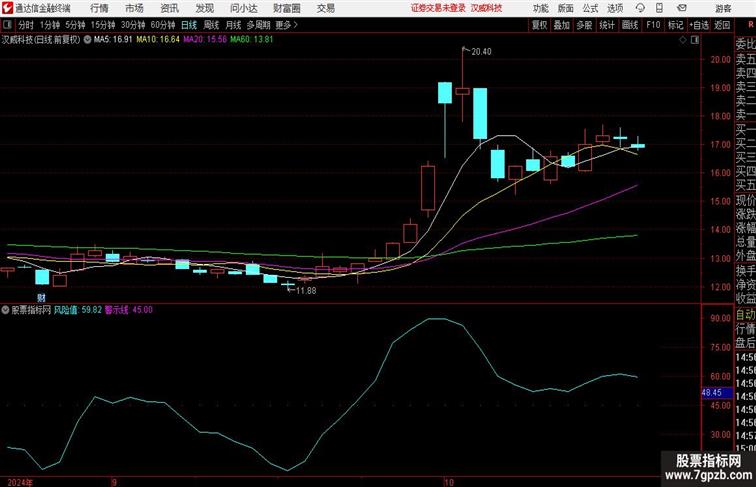Image resolution: width=756 pixels, height=487 pixels.
Task: Click the MA20: 15.56 value
Action: click(x=205, y=40)
